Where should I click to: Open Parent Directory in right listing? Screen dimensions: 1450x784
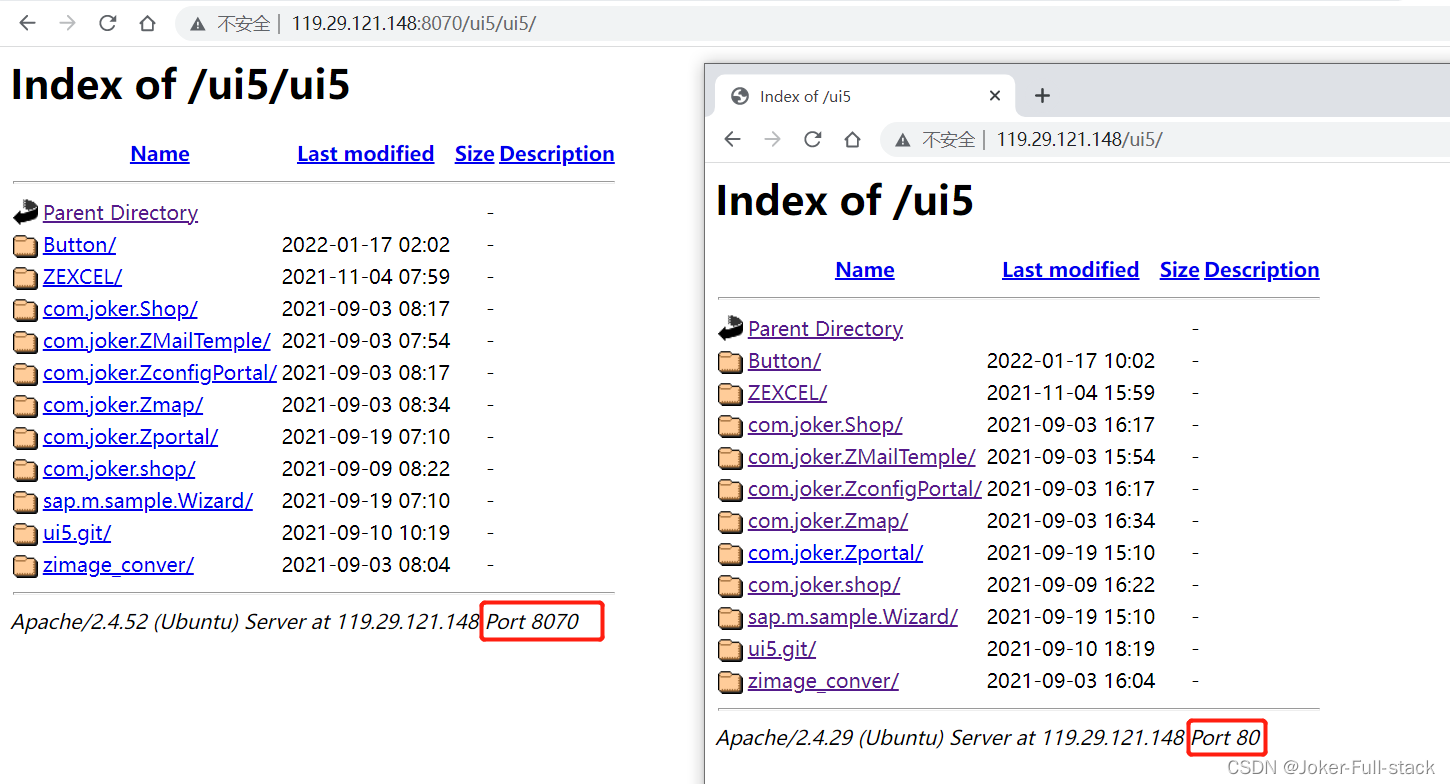coord(825,329)
